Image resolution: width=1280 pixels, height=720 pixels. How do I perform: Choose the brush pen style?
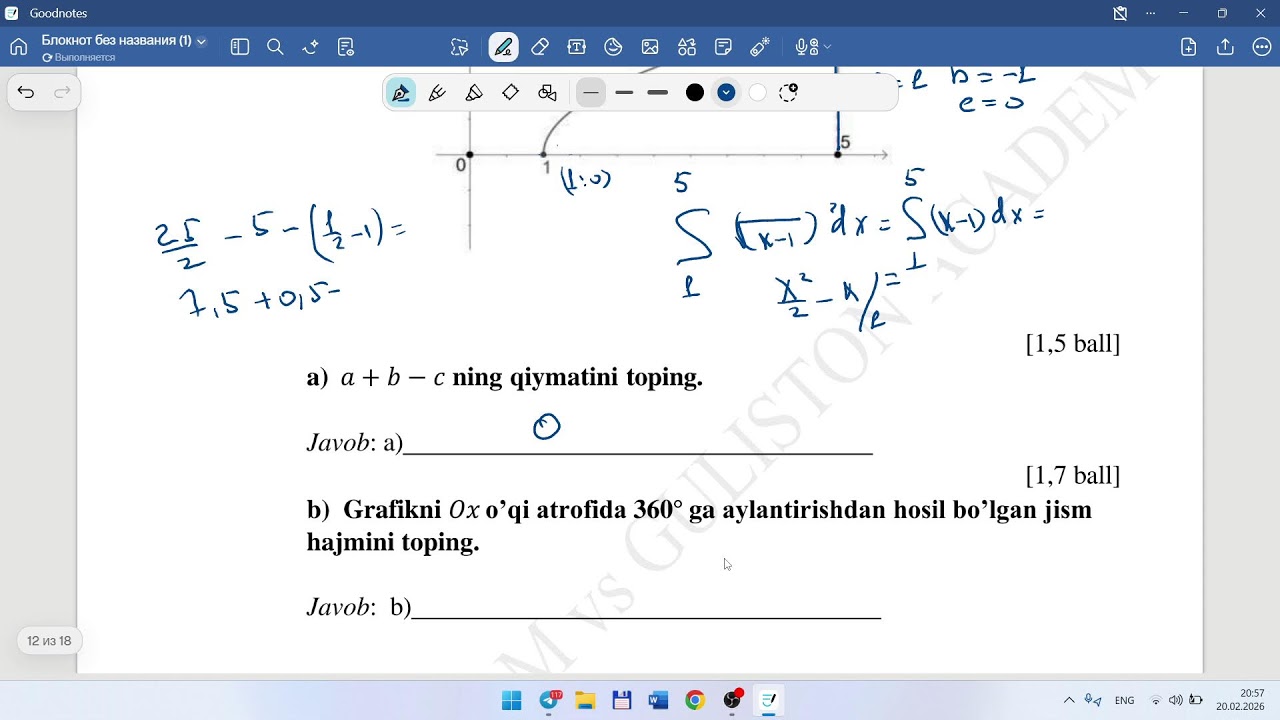(x=474, y=93)
